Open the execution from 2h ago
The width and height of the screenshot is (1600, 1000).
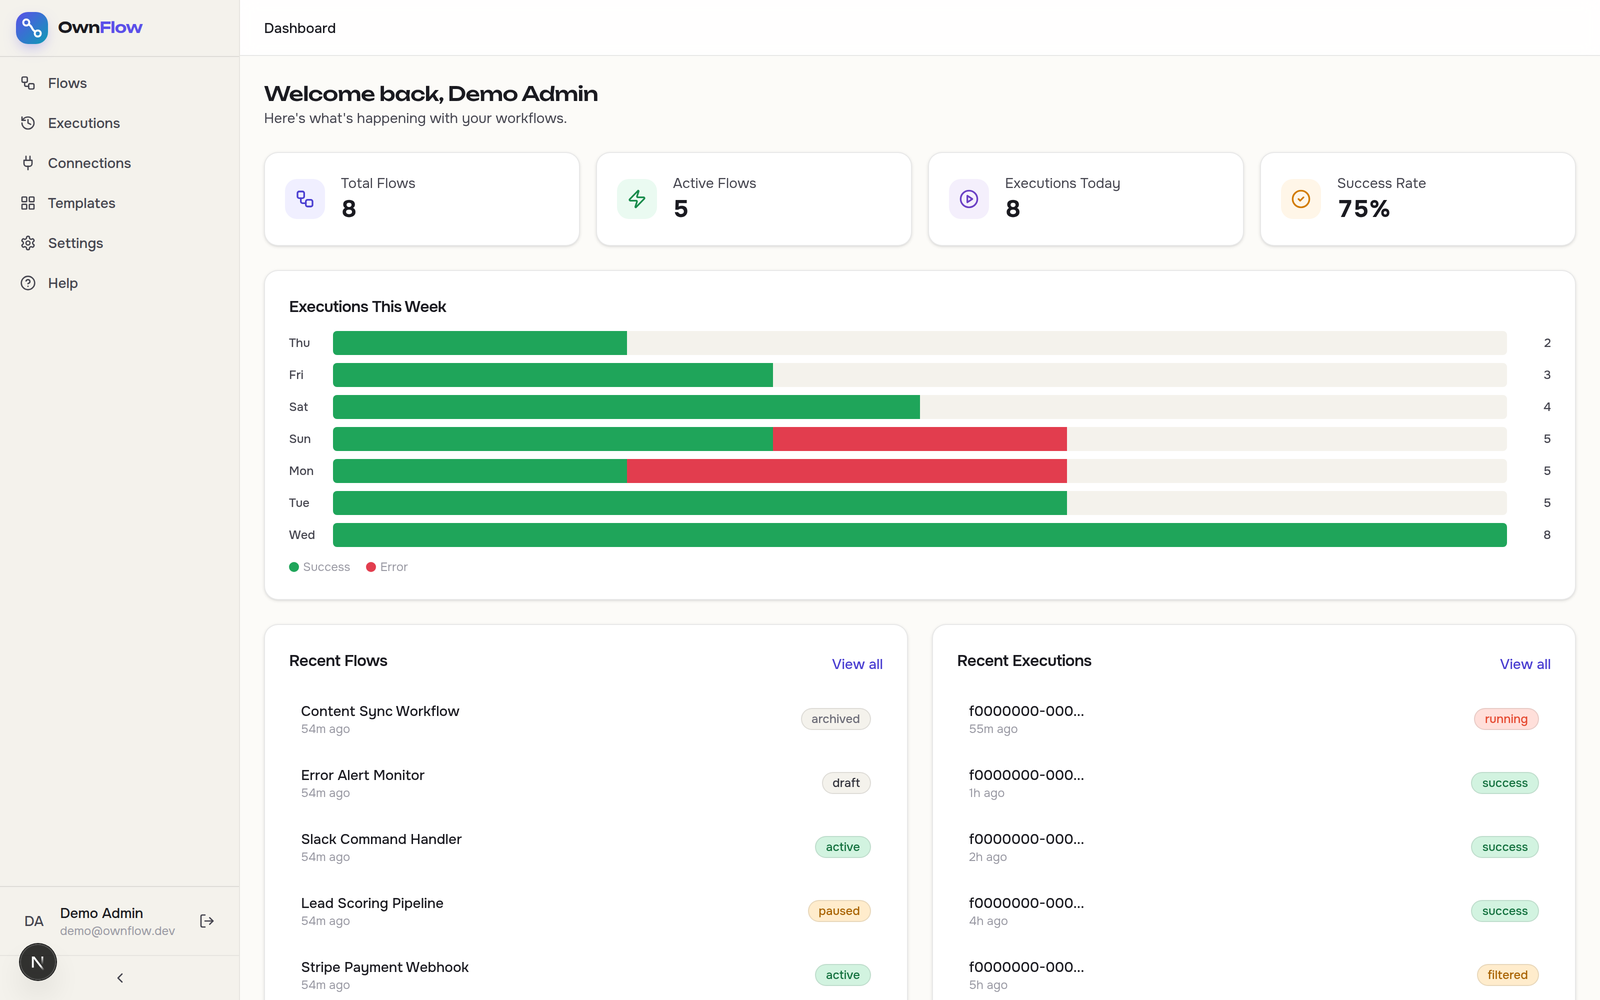coord(1254,847)
